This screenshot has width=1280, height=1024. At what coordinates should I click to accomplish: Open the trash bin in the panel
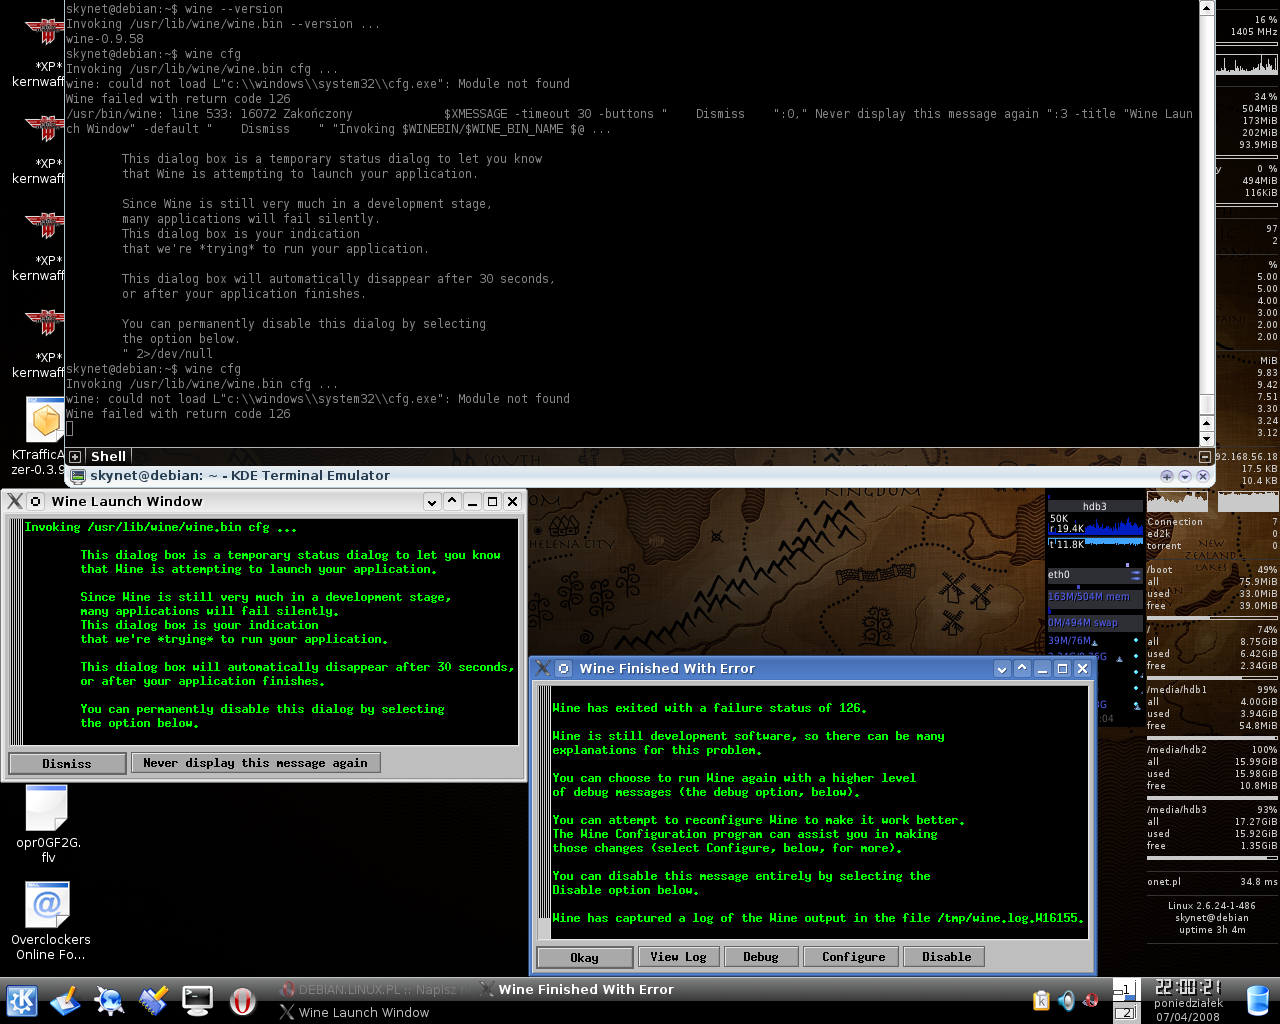(x=1258, y=1000)
